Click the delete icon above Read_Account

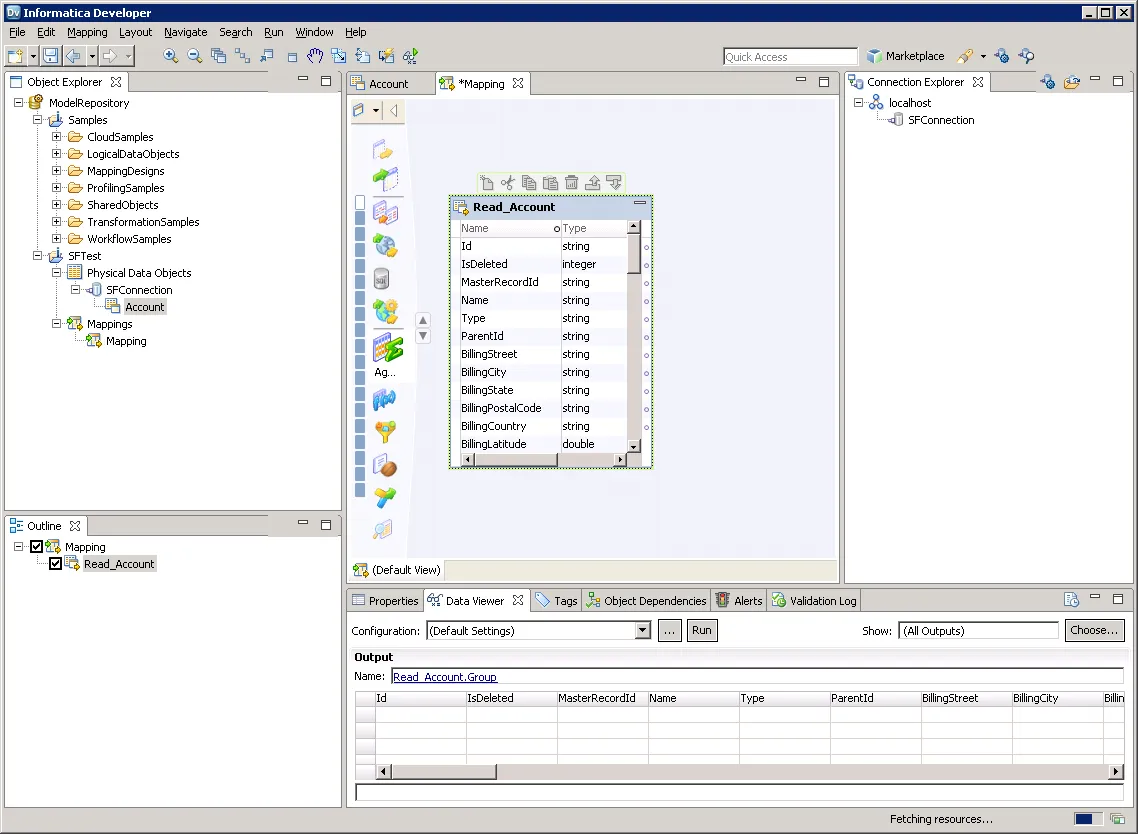tap(571, 182)
